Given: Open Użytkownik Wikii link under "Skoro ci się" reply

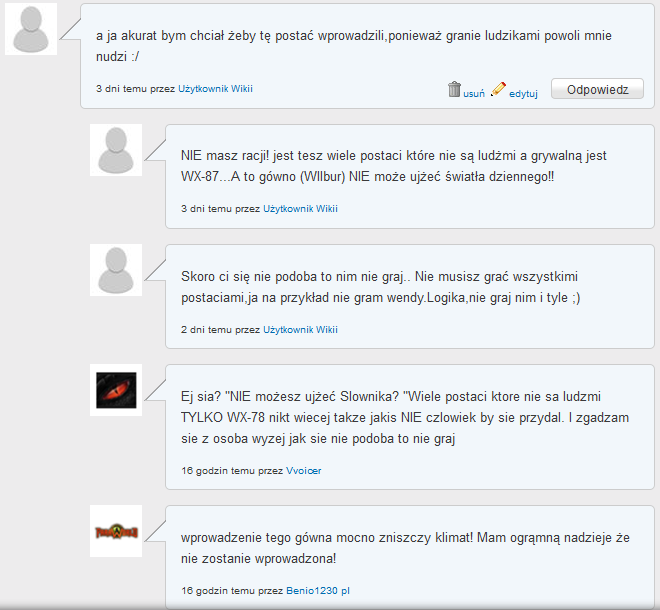Looking at the screenshot, I should [300, 329].
